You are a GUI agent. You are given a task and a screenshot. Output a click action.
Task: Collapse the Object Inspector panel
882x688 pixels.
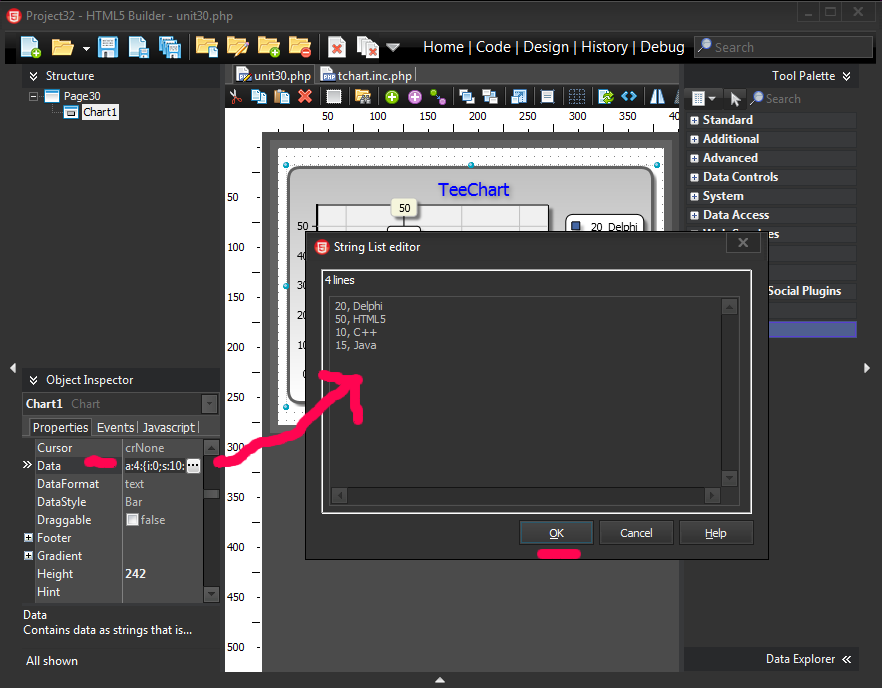pyautogui.click(x=34, y=380)
